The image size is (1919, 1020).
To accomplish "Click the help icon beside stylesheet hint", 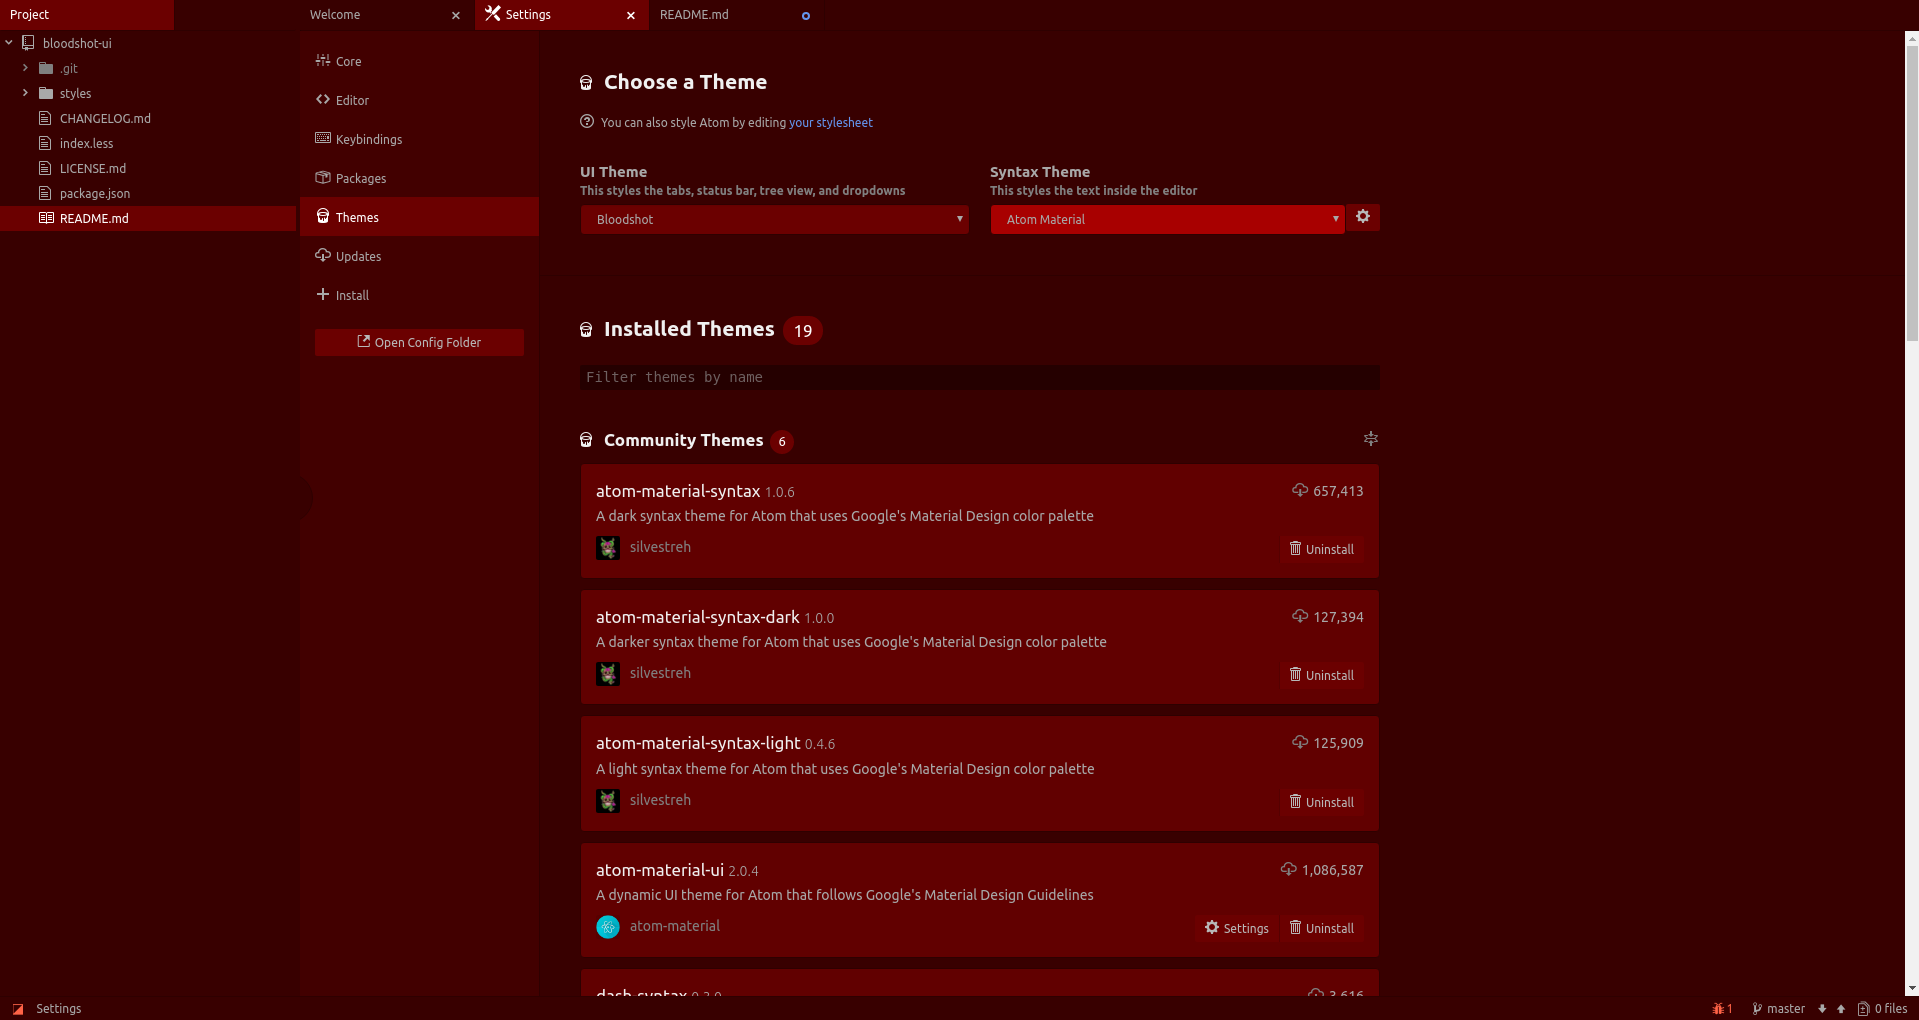I will click(587, 122).
